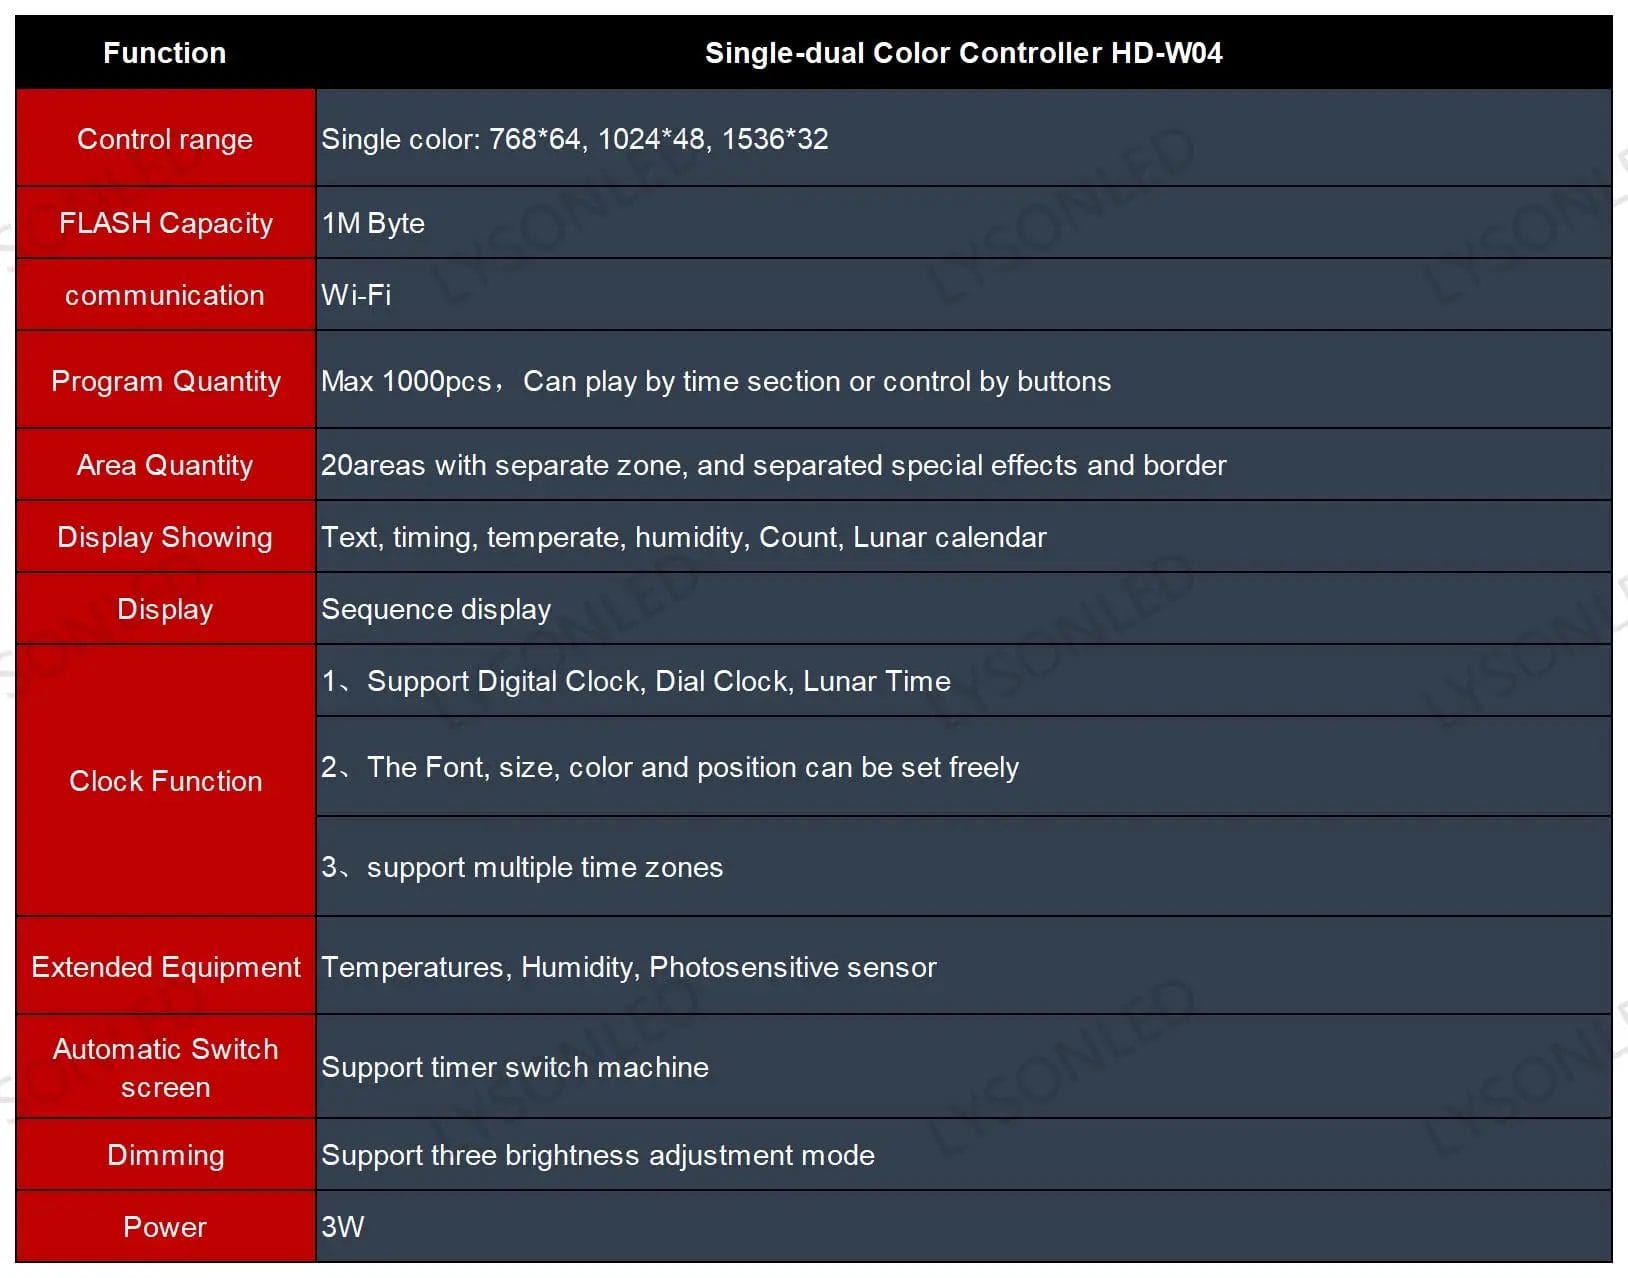The image size is (1628, 1278).
Task: Click the "Sequence display" value
Action: (x=436, y=609)
